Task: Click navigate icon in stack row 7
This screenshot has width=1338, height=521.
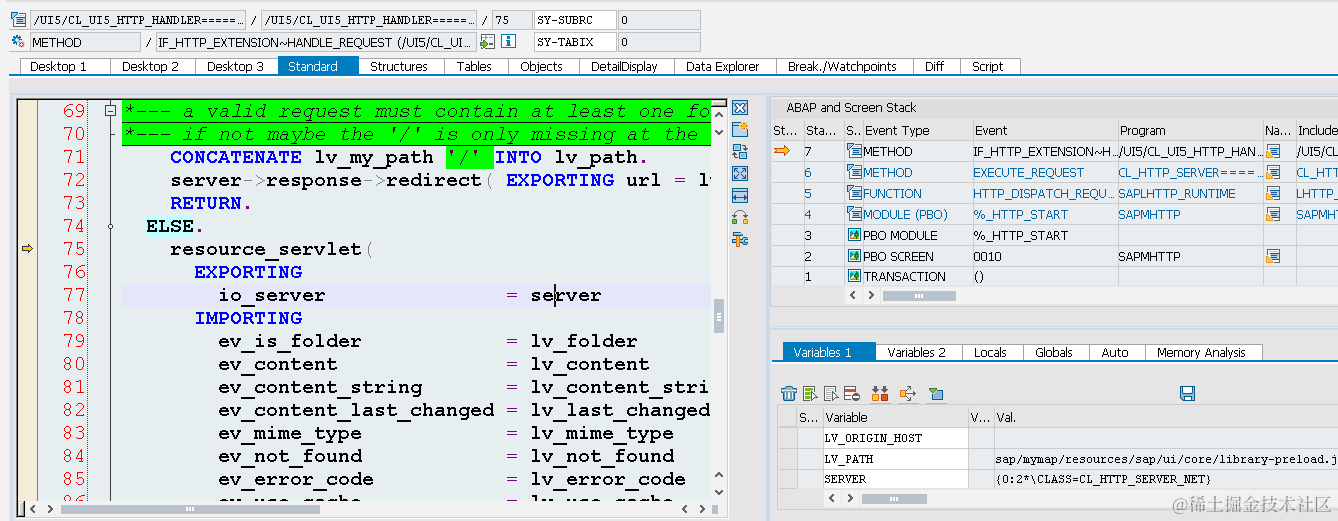Action: click(1273, 151)
